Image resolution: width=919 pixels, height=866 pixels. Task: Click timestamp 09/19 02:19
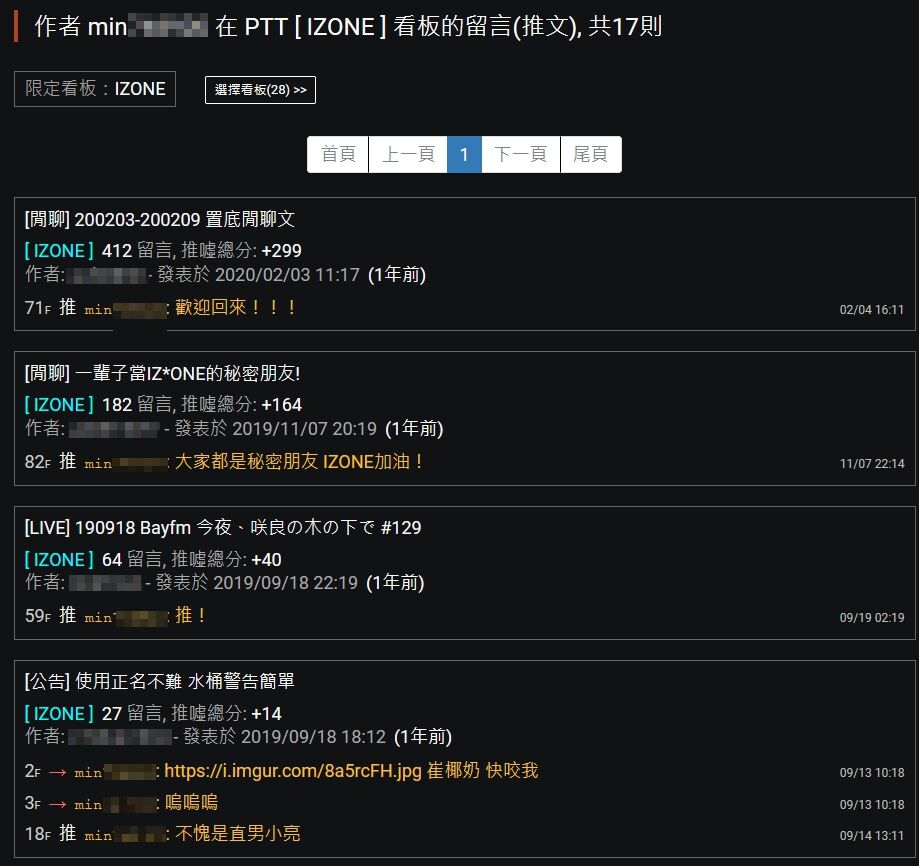point(872,618)
